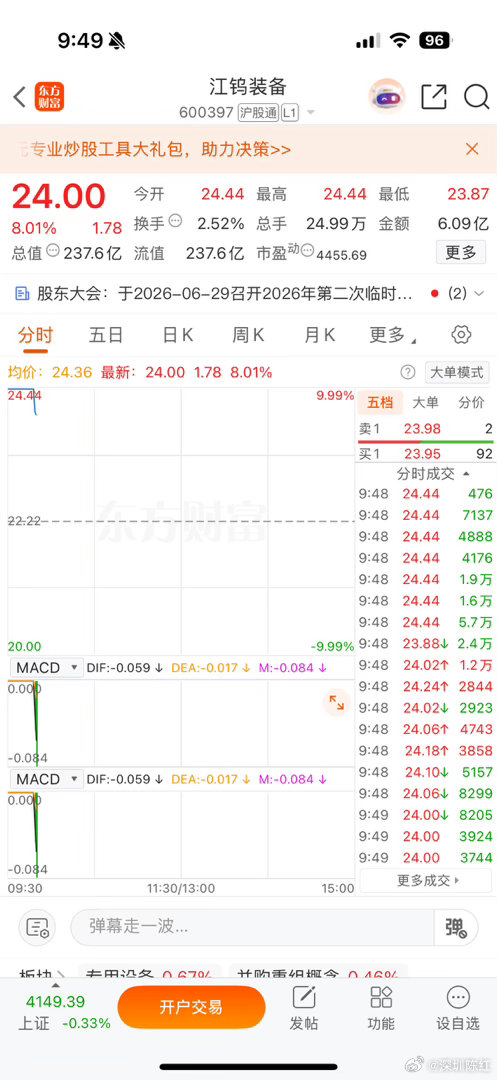Tap the 9:49 trade with 8205 volume

coord(426,814)
